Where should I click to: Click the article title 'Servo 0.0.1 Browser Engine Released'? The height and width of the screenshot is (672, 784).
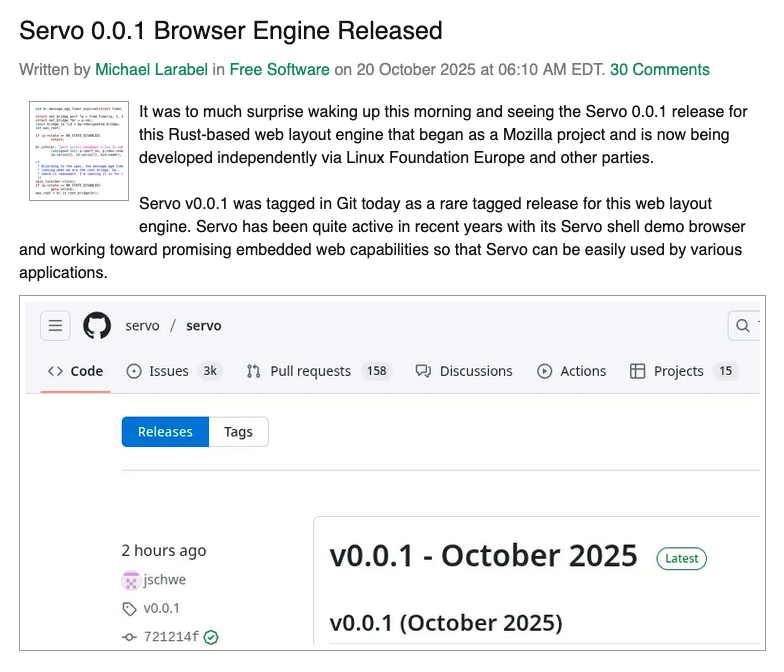pyautogui.click(x=231, y=30)
